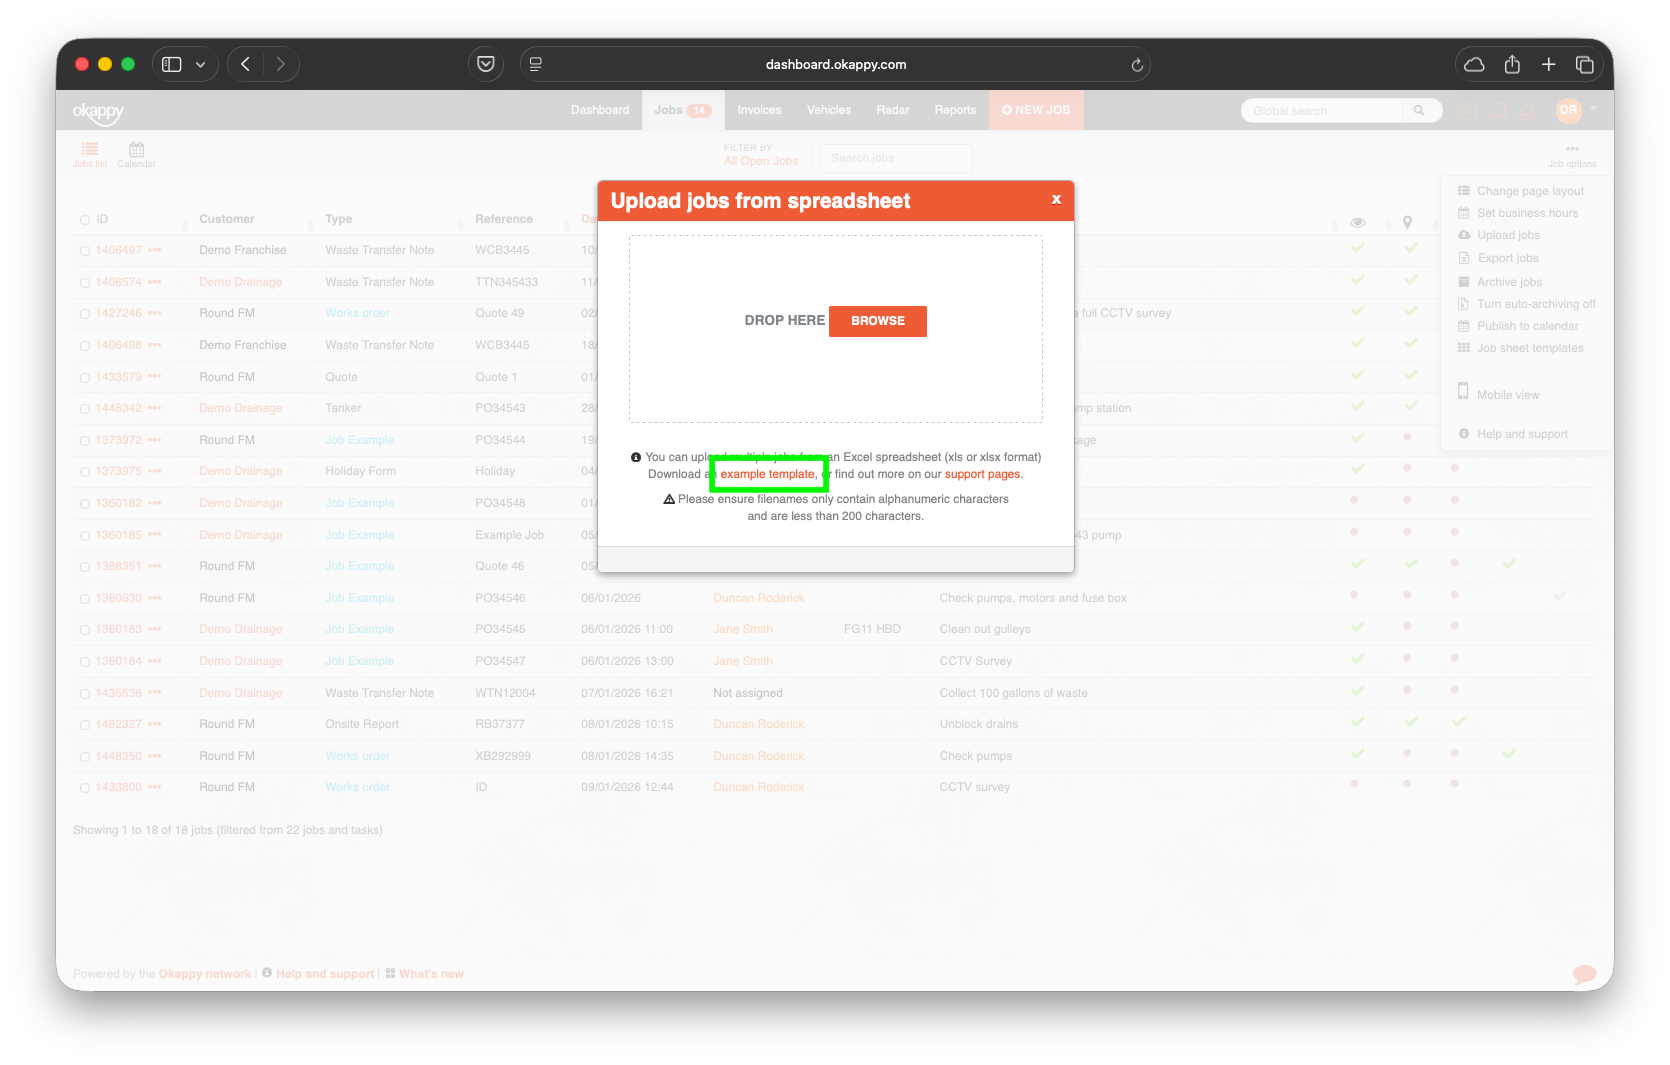
Task: Switch to the Calendar view icon
Action: pyautogui.click(x=136, y=153)
